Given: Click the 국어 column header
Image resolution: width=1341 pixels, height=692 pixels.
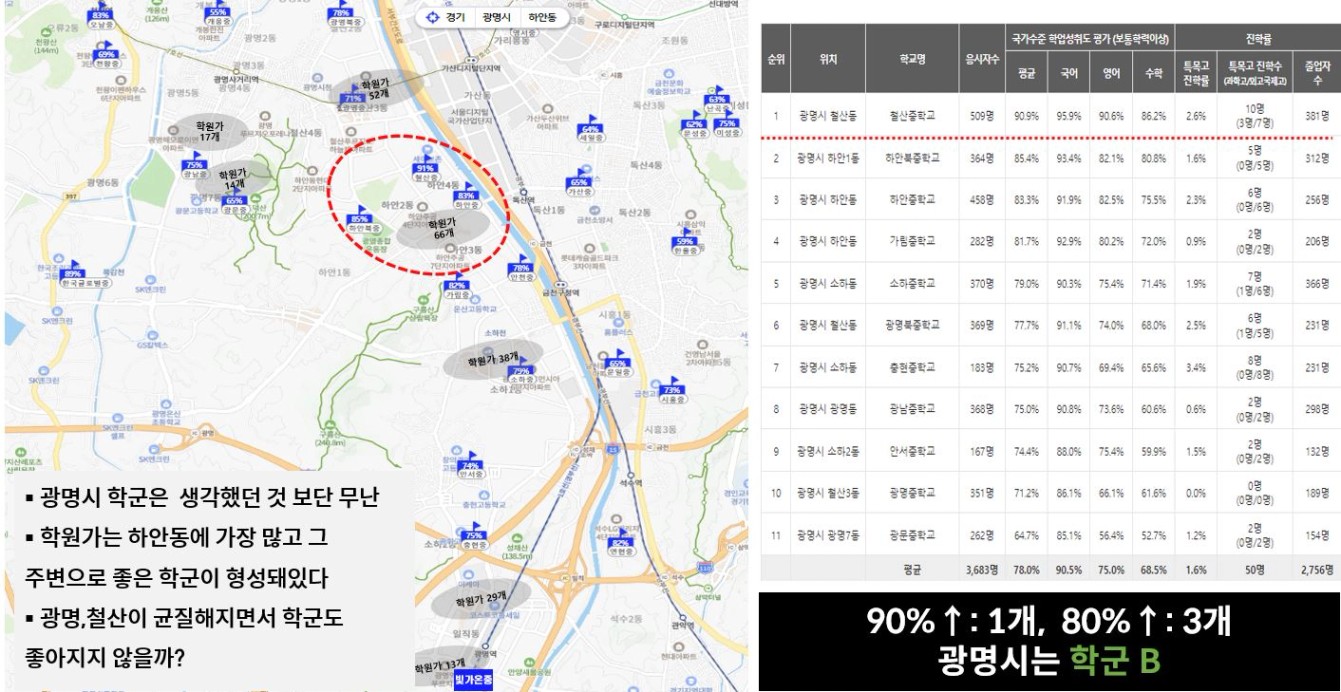Looking at the screenshot, I should [1068, 72].
